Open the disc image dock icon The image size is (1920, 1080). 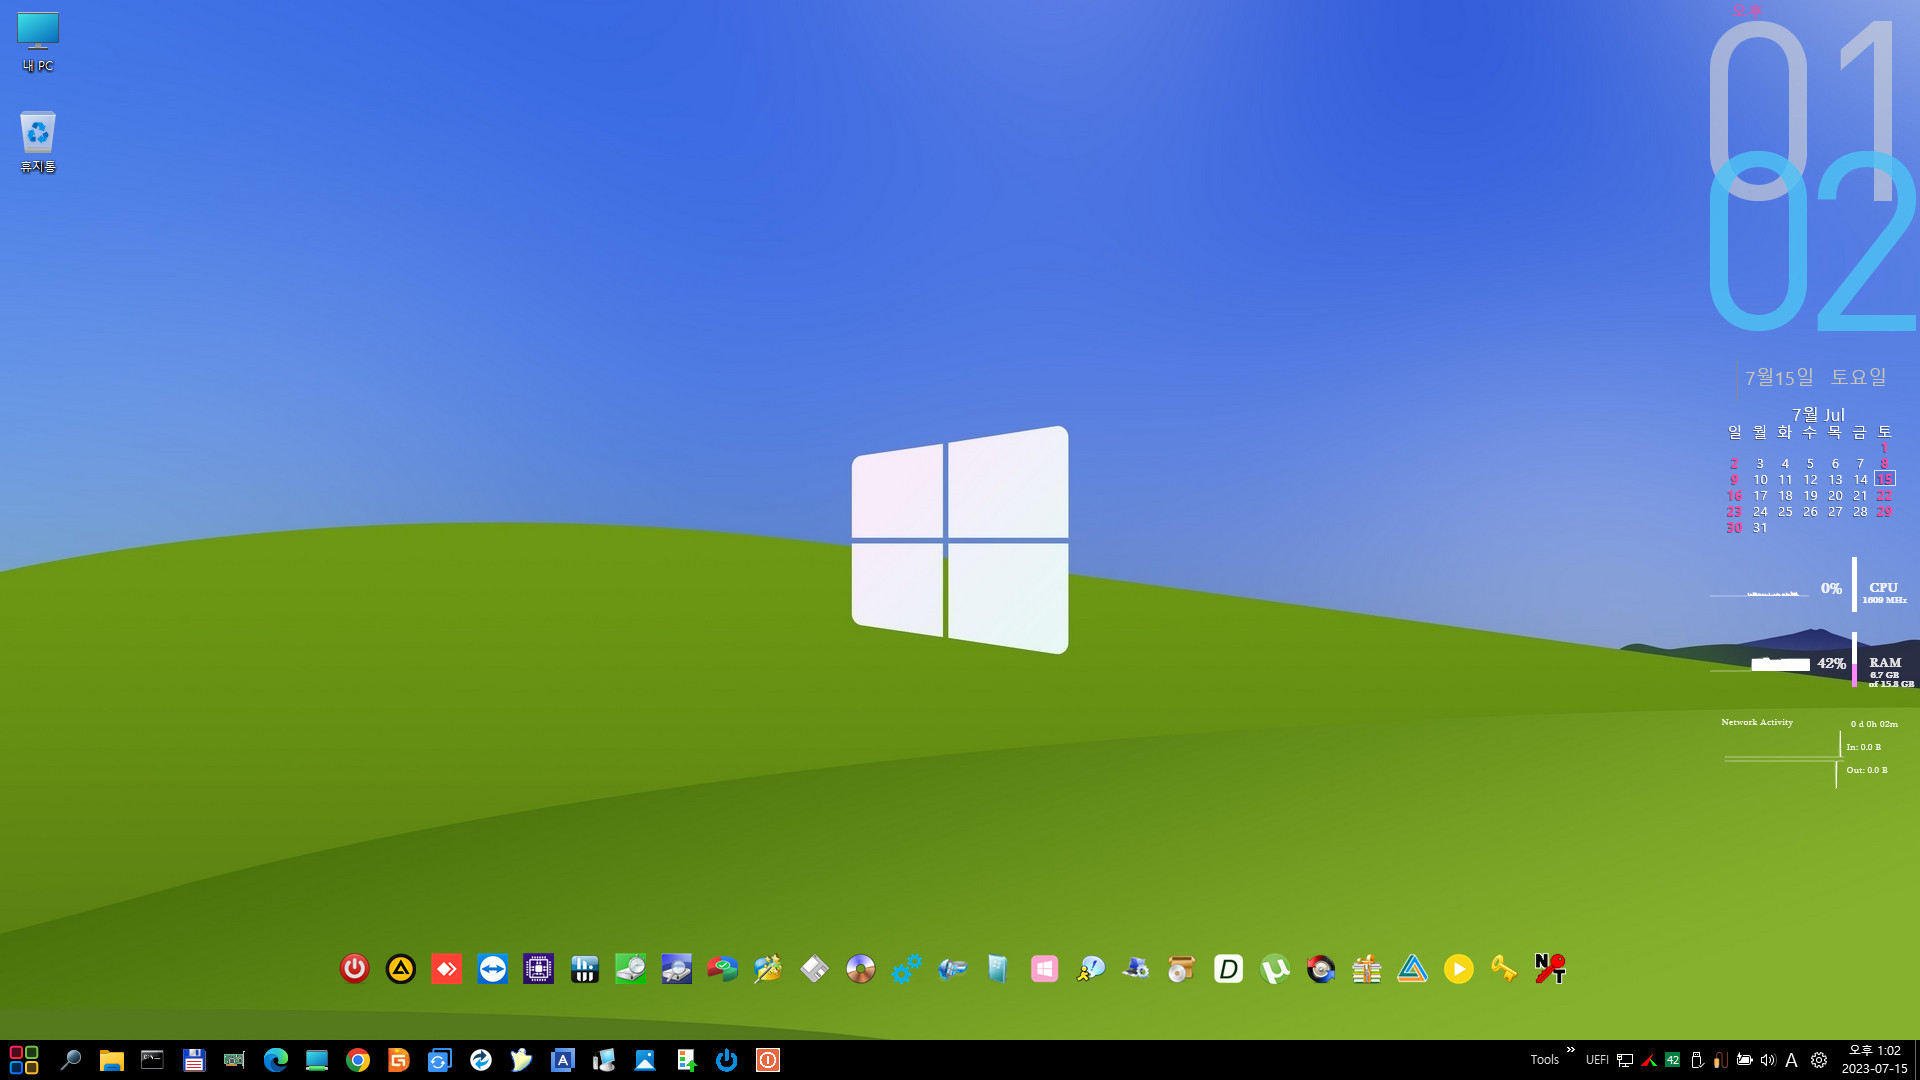(861, 968)
